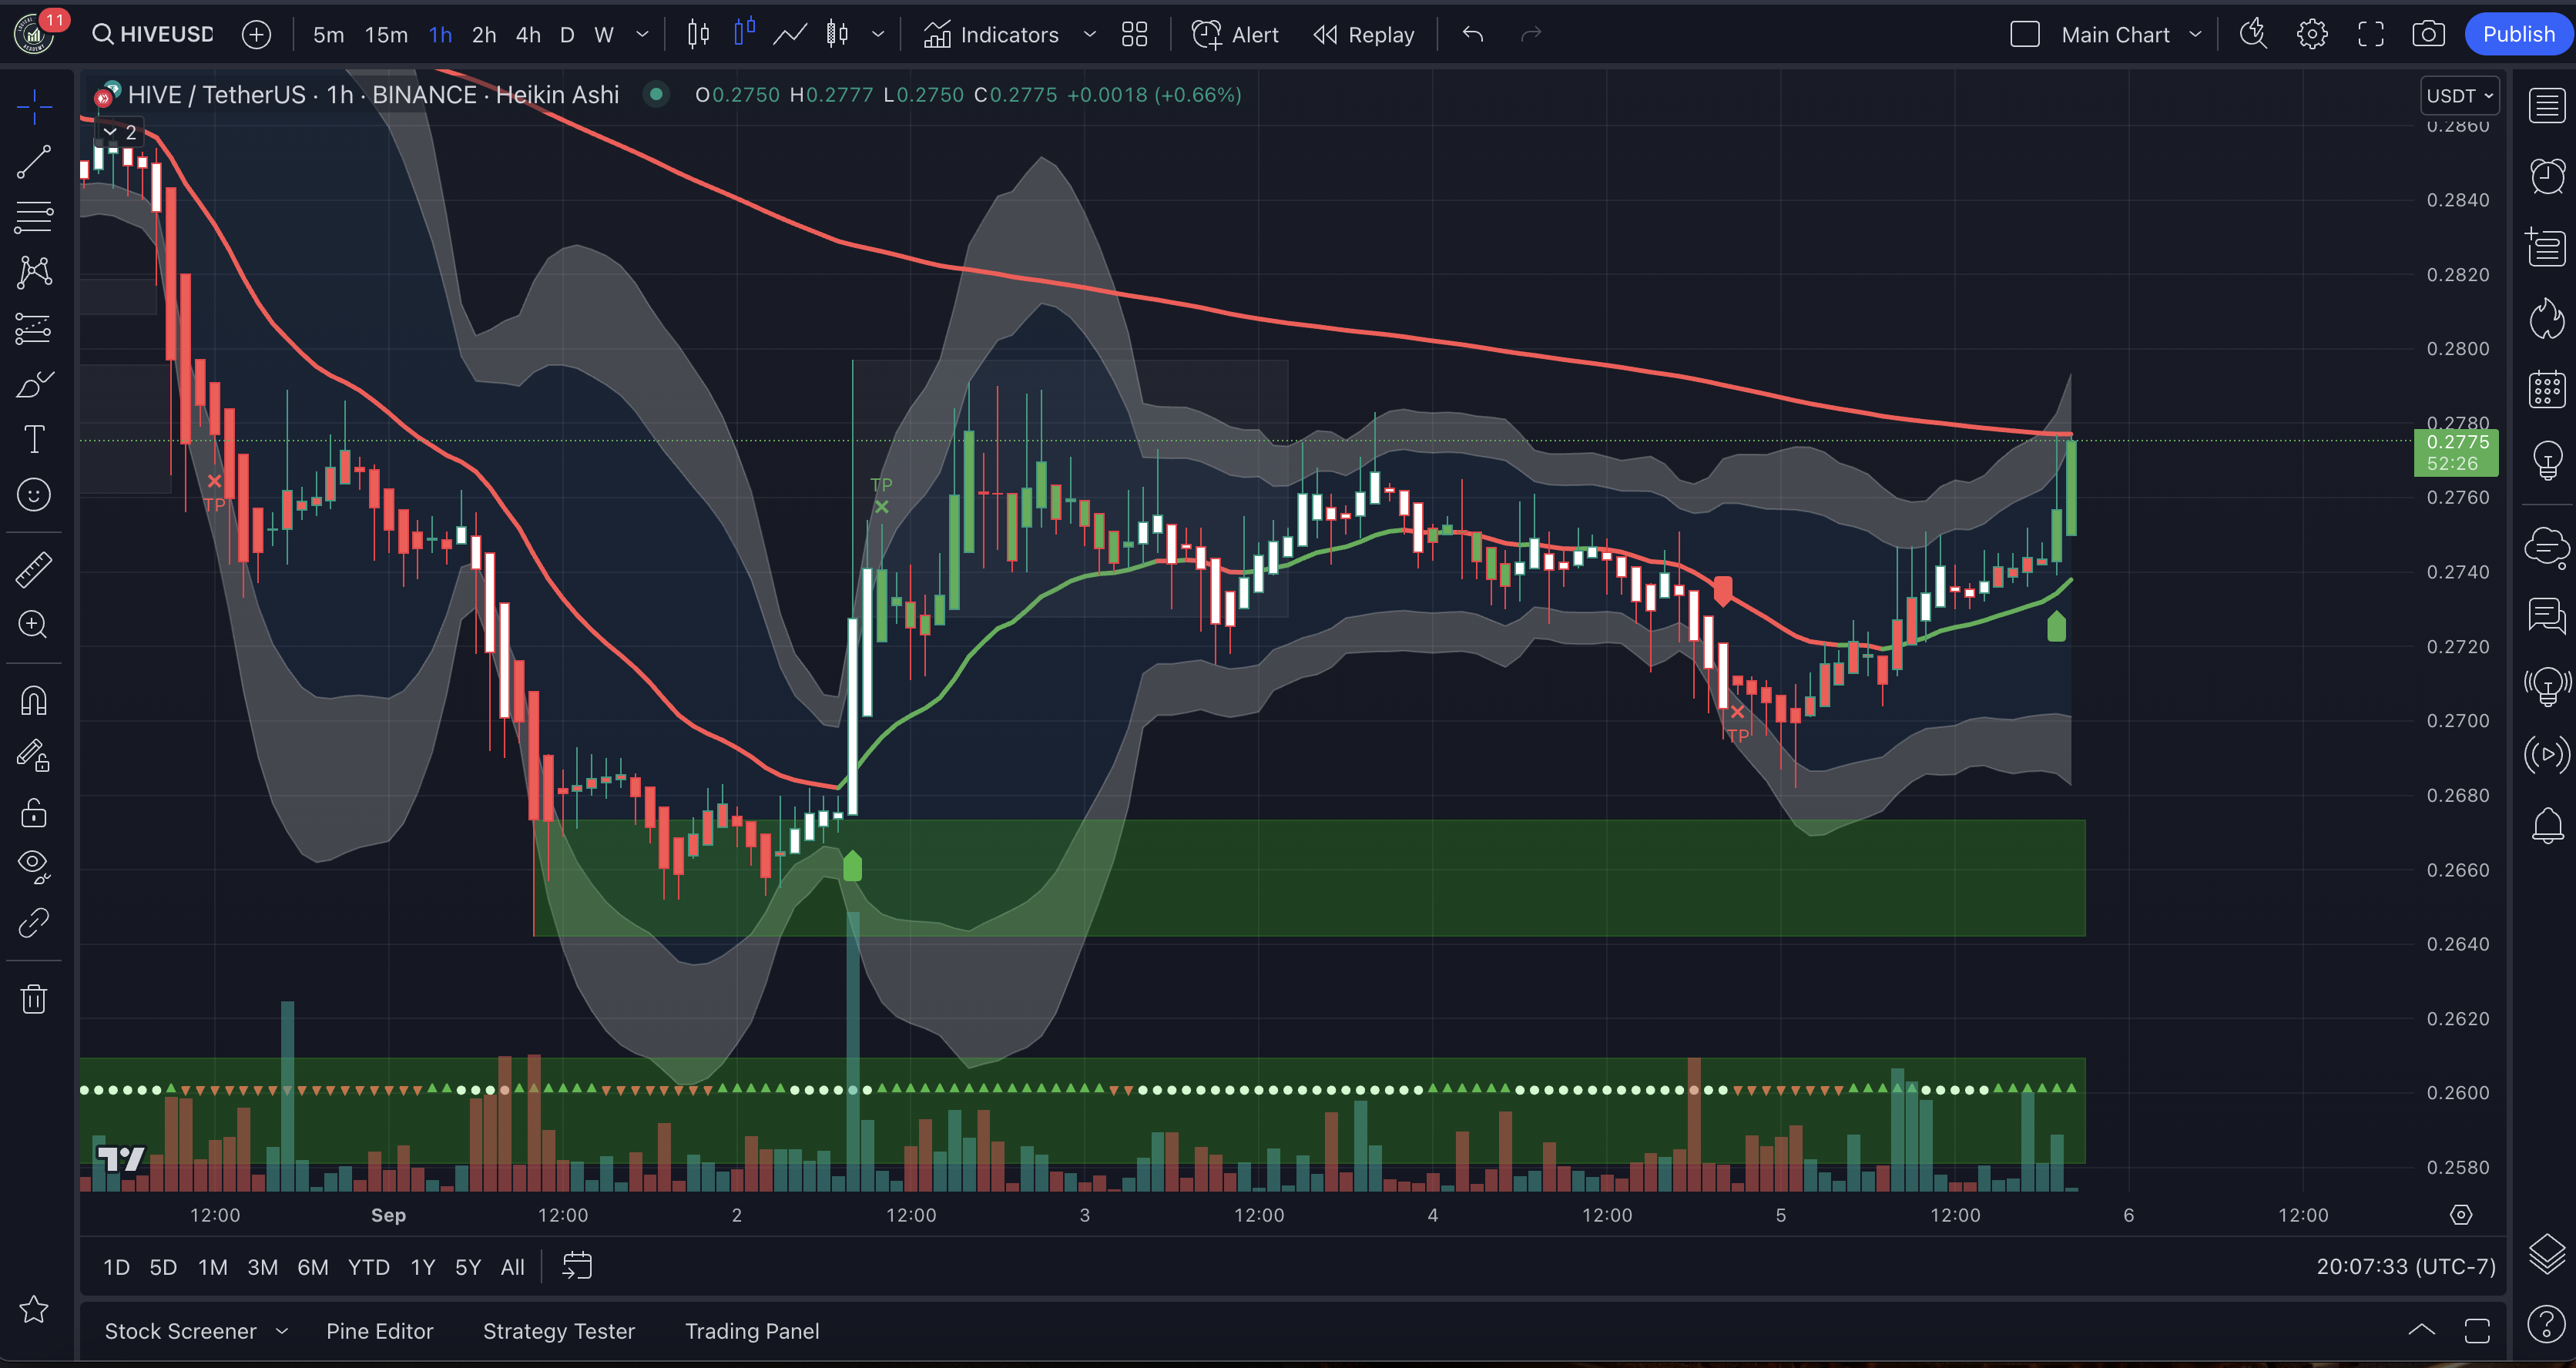Open the Pine Editor tab

coord(379,1331)
